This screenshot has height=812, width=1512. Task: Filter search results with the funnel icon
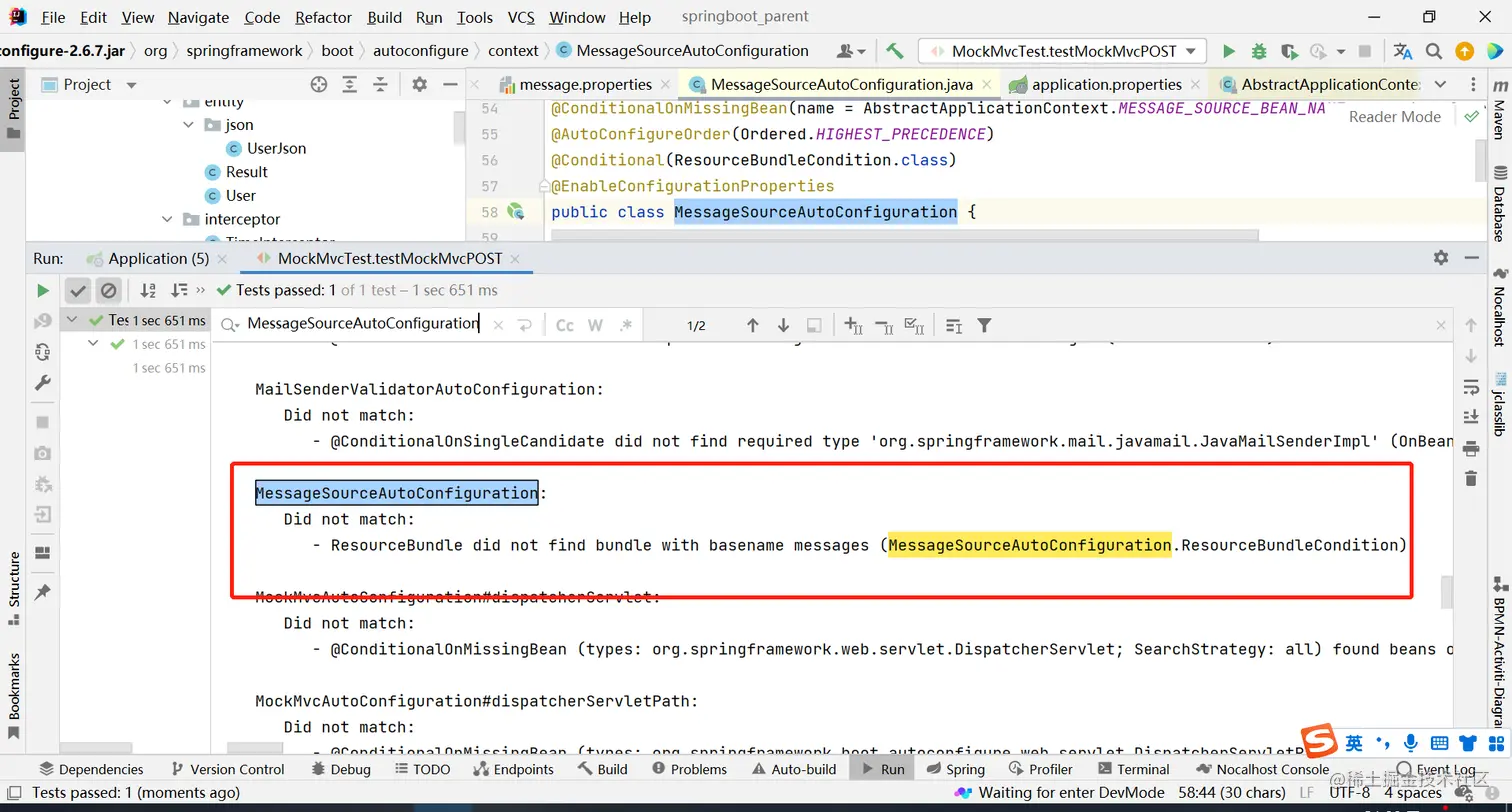[984, 325]
